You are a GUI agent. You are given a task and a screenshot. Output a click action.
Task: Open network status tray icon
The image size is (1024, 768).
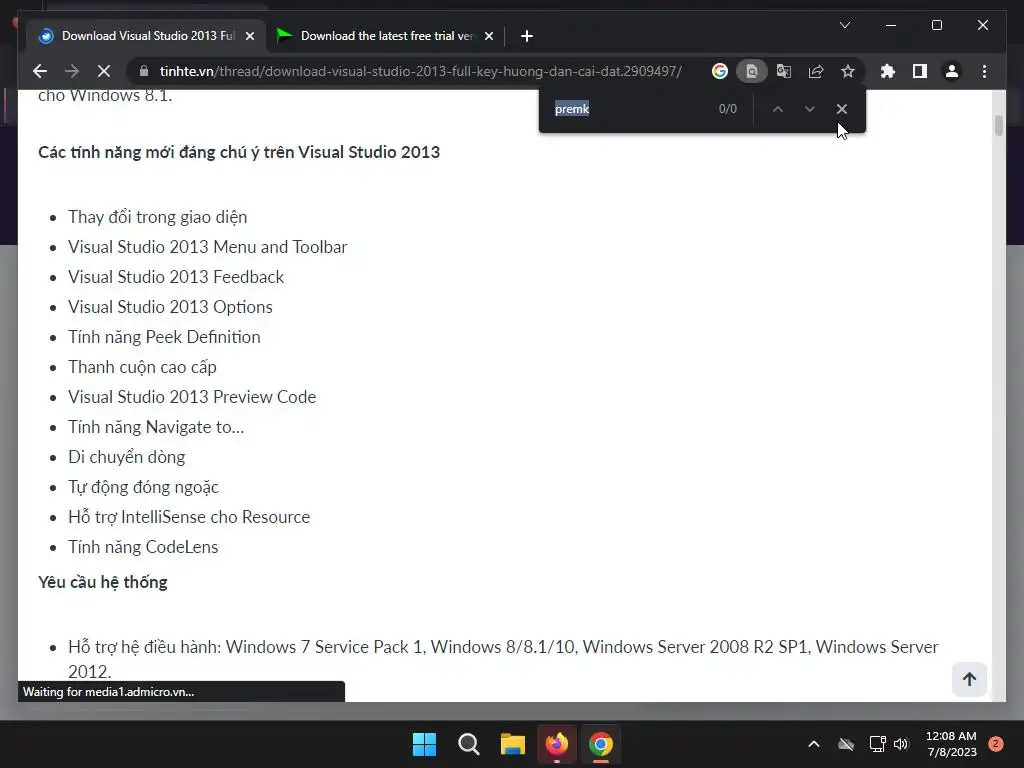(877, 744)
